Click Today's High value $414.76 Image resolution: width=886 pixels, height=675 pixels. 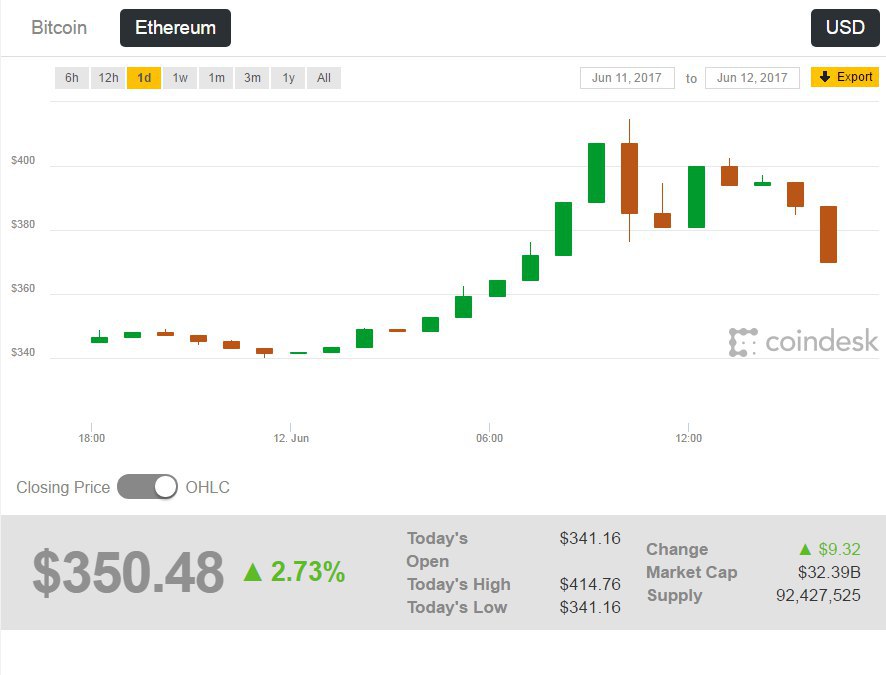(x=590, y=584)
